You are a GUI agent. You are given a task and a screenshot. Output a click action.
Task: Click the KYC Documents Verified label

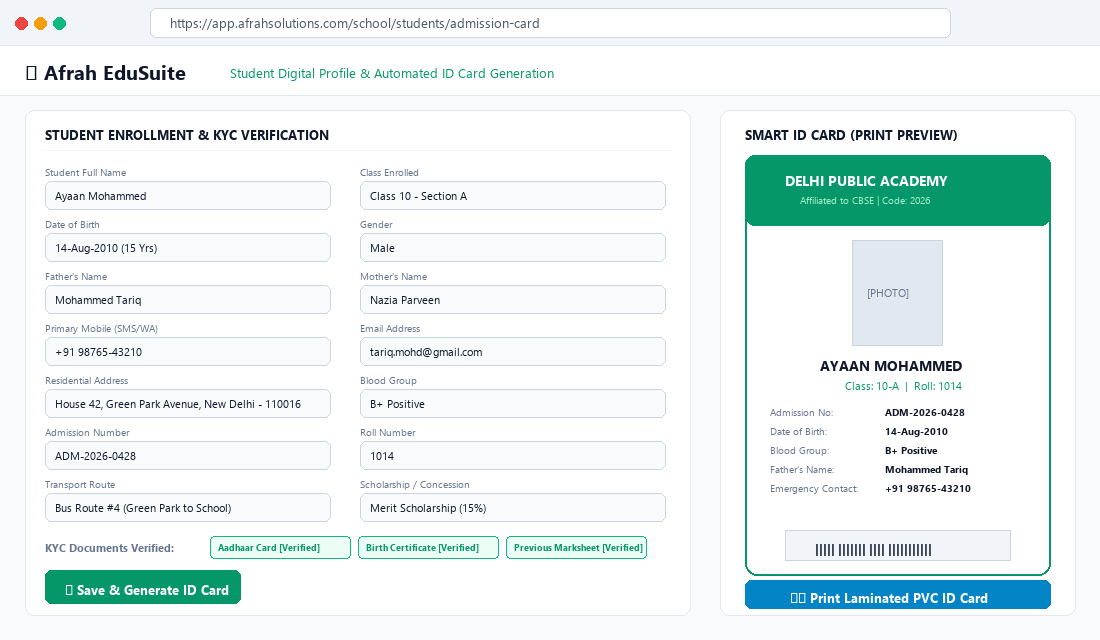click(109, 548)
